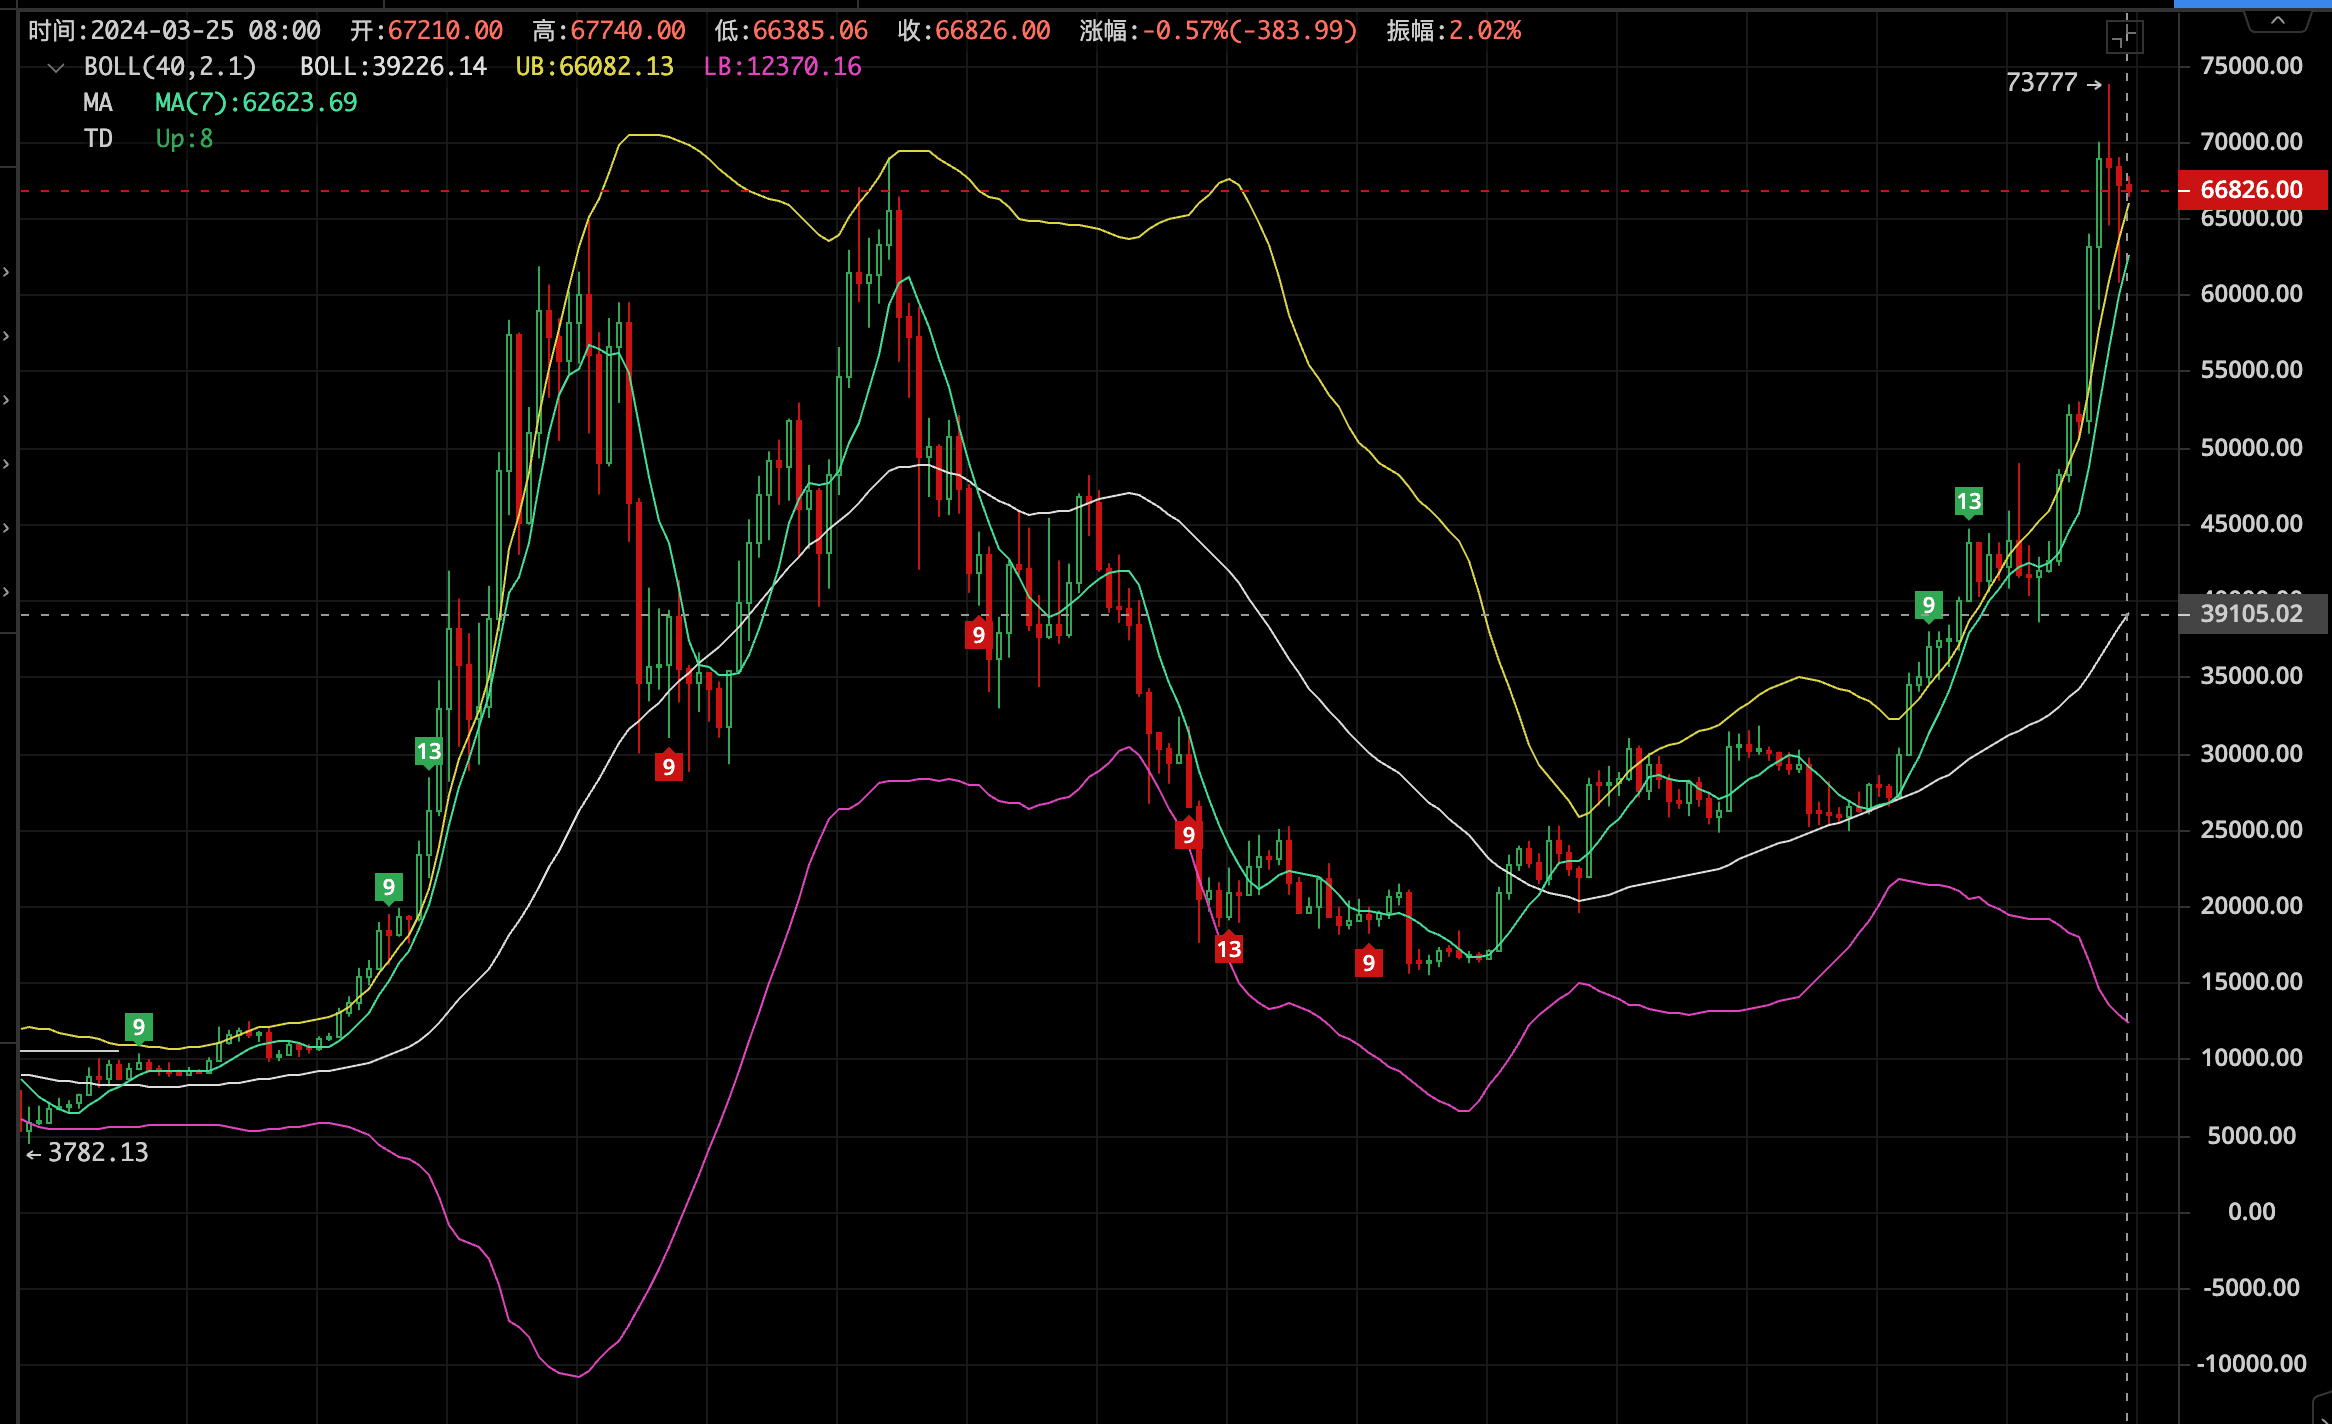Select the TD indicator label

[x=98, y=139]
